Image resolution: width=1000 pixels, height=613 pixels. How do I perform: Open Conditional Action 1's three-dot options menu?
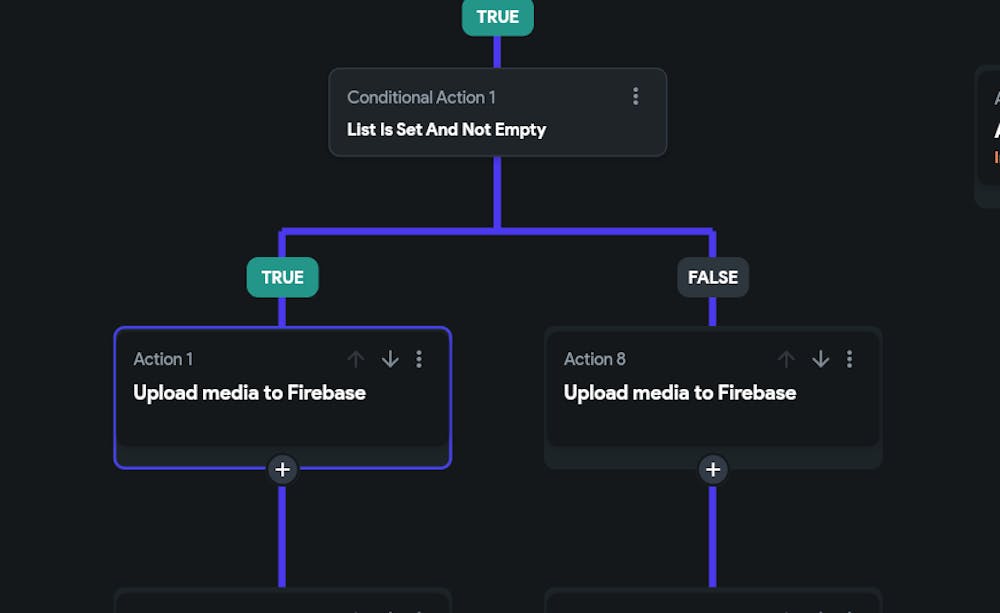click(x=636, y=96)
